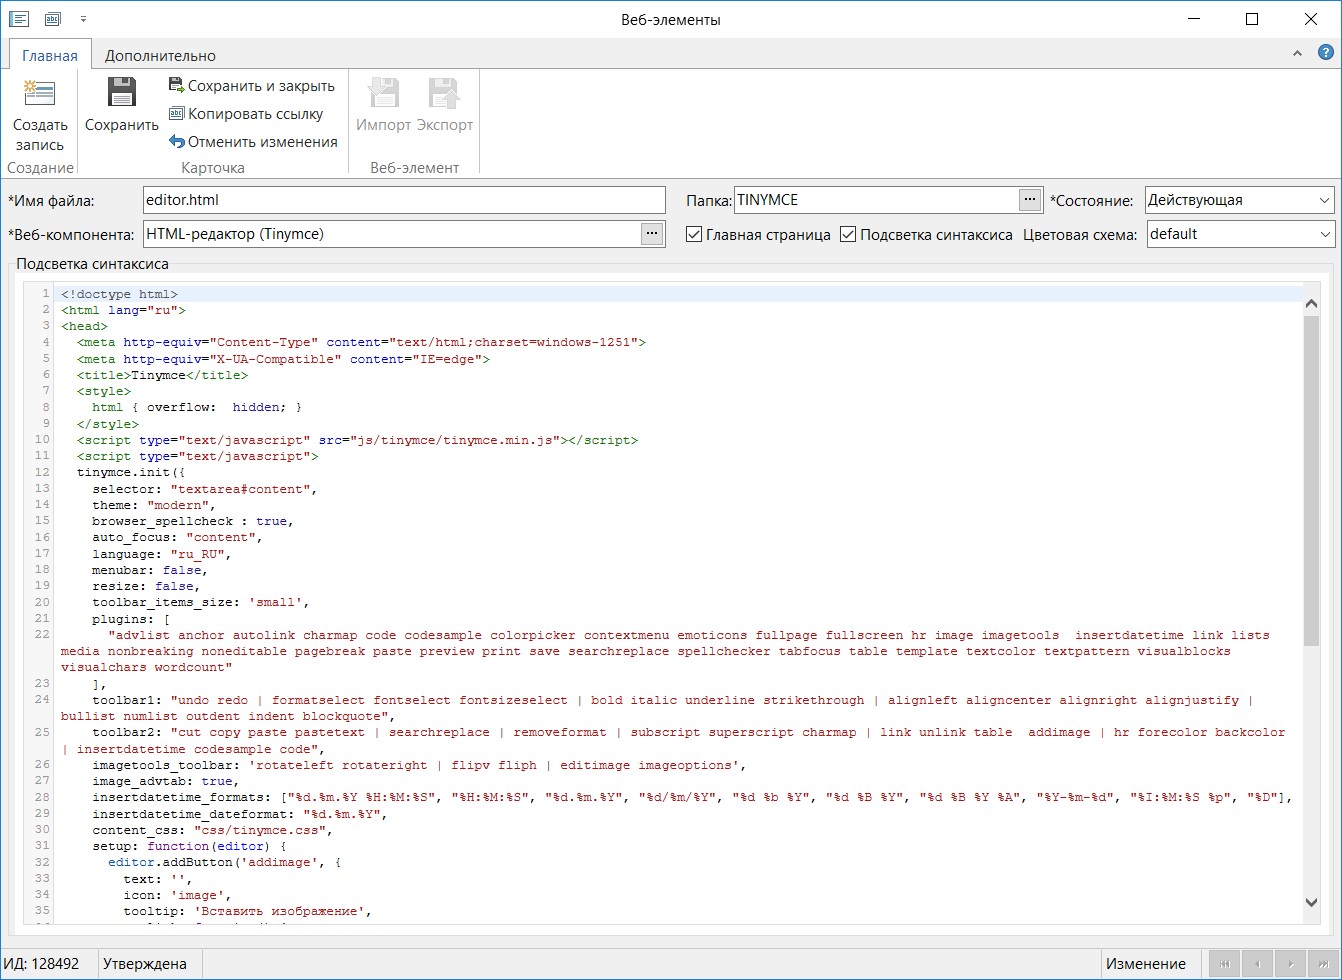1342x980 pixels.
Task: Open component picker with the Веб-компонента ellipsis button
Action: tap(652, 234)
